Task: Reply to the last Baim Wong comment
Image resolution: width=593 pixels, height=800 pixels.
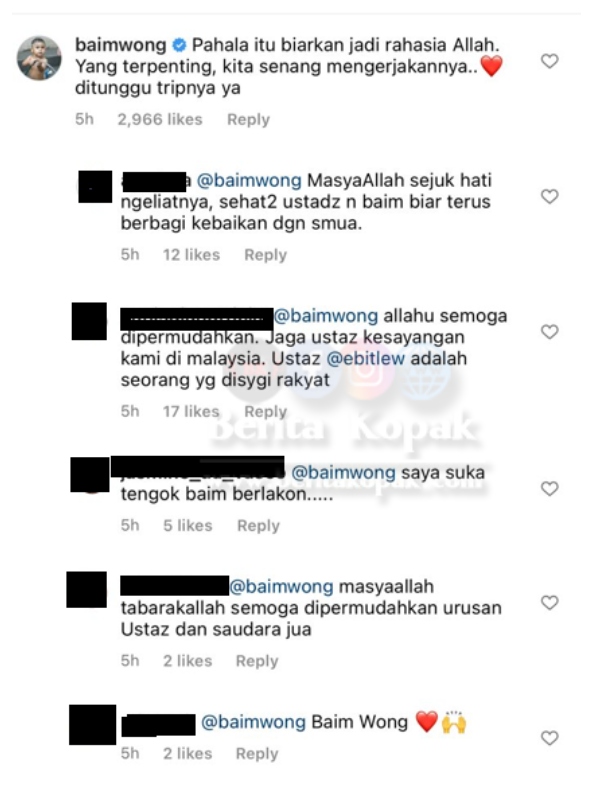Action: click(x=257, y=754)
